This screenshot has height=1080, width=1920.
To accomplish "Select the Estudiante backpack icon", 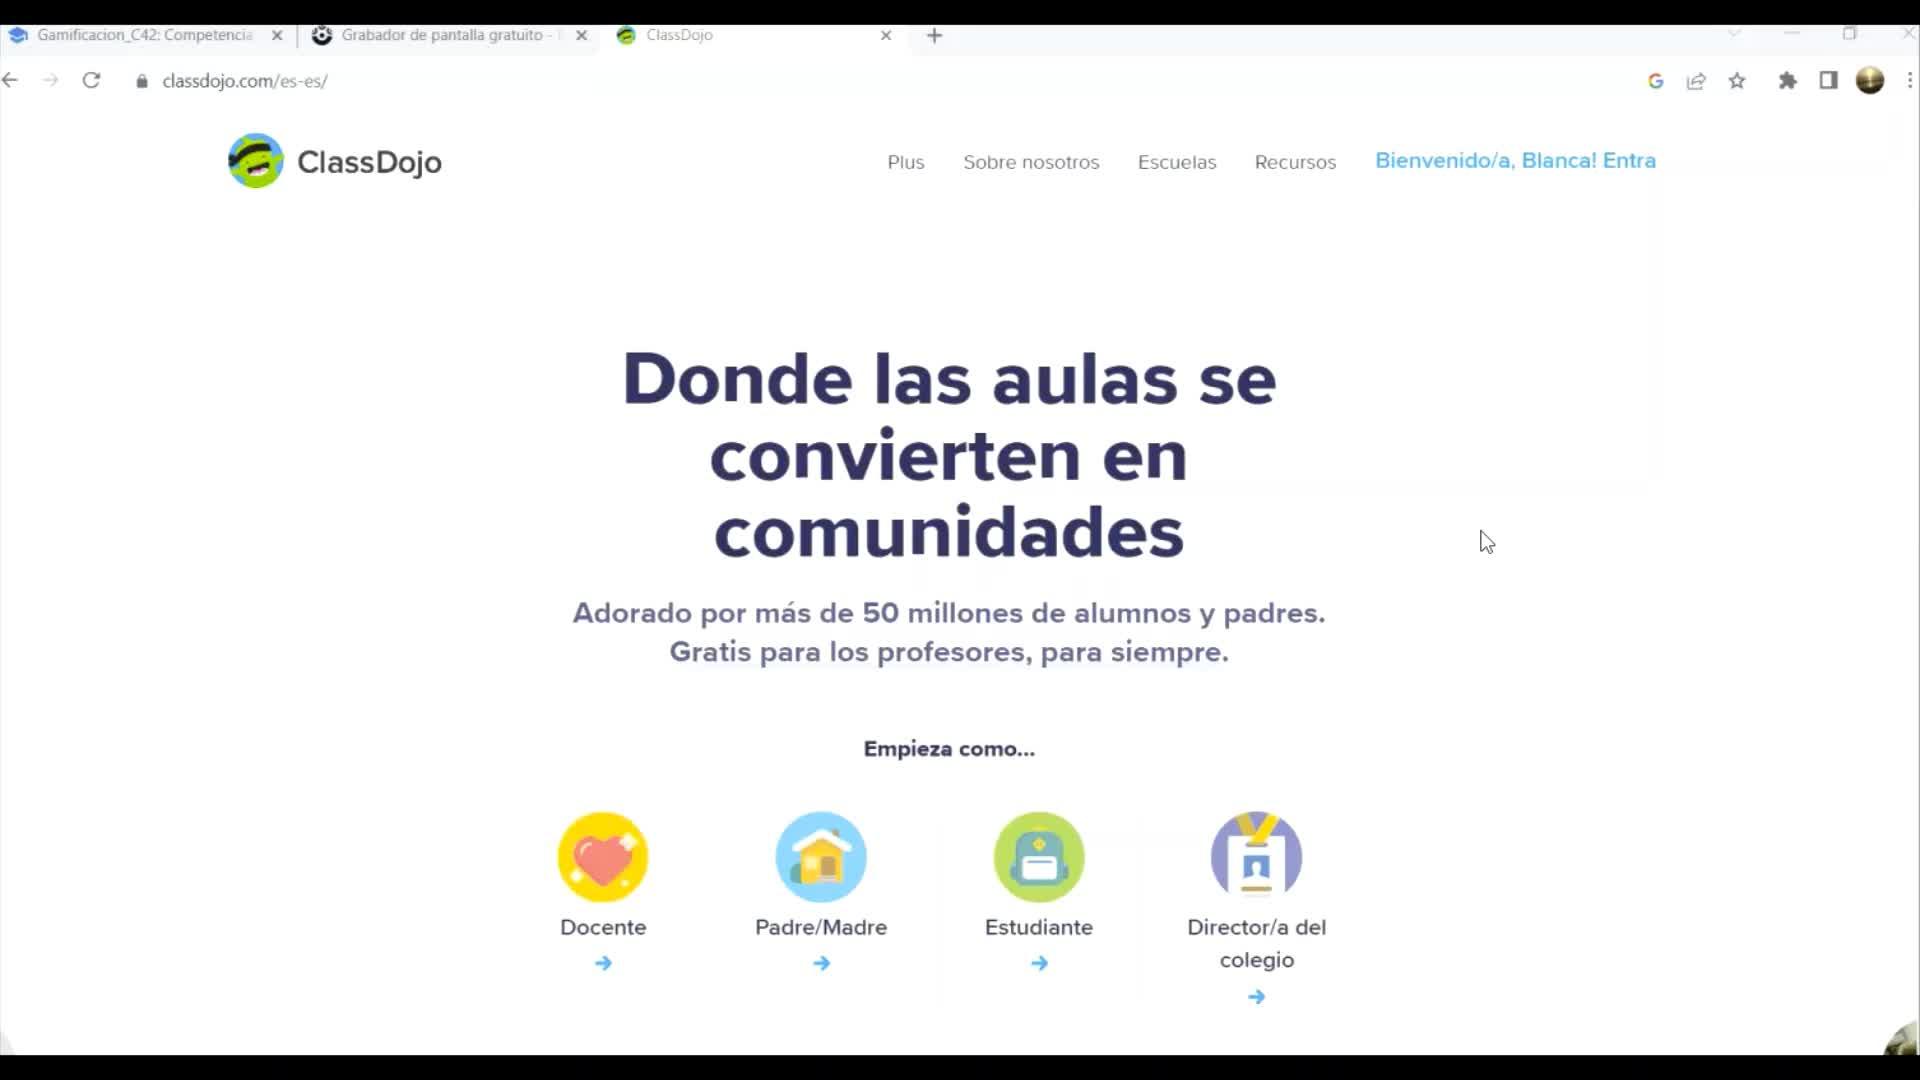I will (1039, 857).
